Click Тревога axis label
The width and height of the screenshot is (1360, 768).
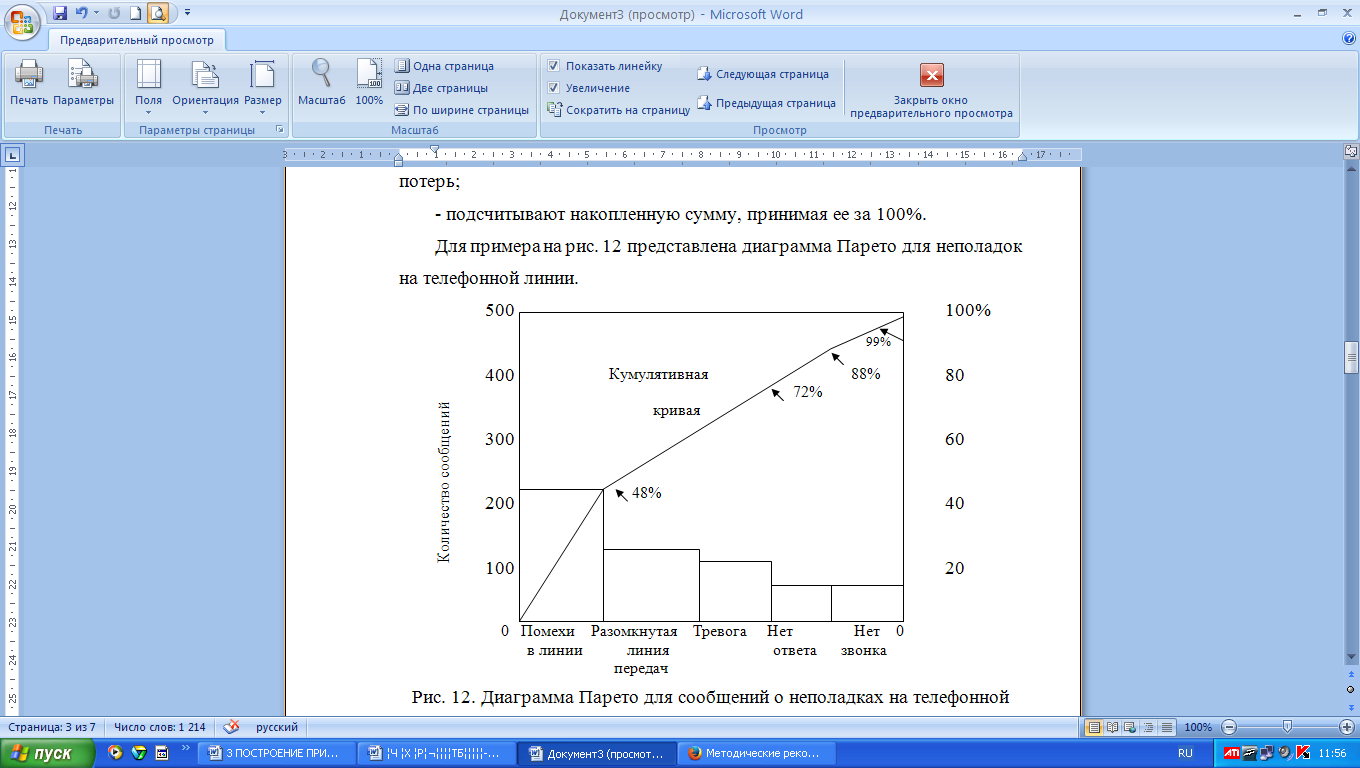(720, 631)
